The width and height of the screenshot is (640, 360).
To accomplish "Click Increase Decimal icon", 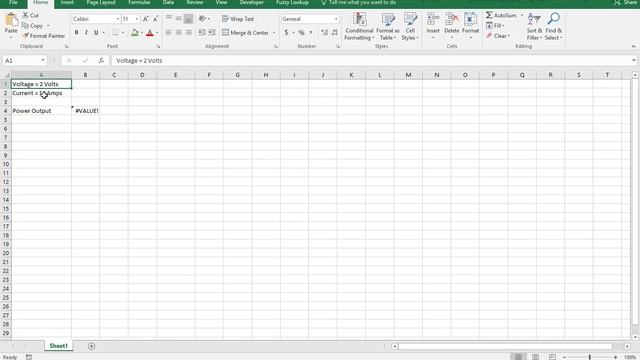I will [x=324, y=32].
